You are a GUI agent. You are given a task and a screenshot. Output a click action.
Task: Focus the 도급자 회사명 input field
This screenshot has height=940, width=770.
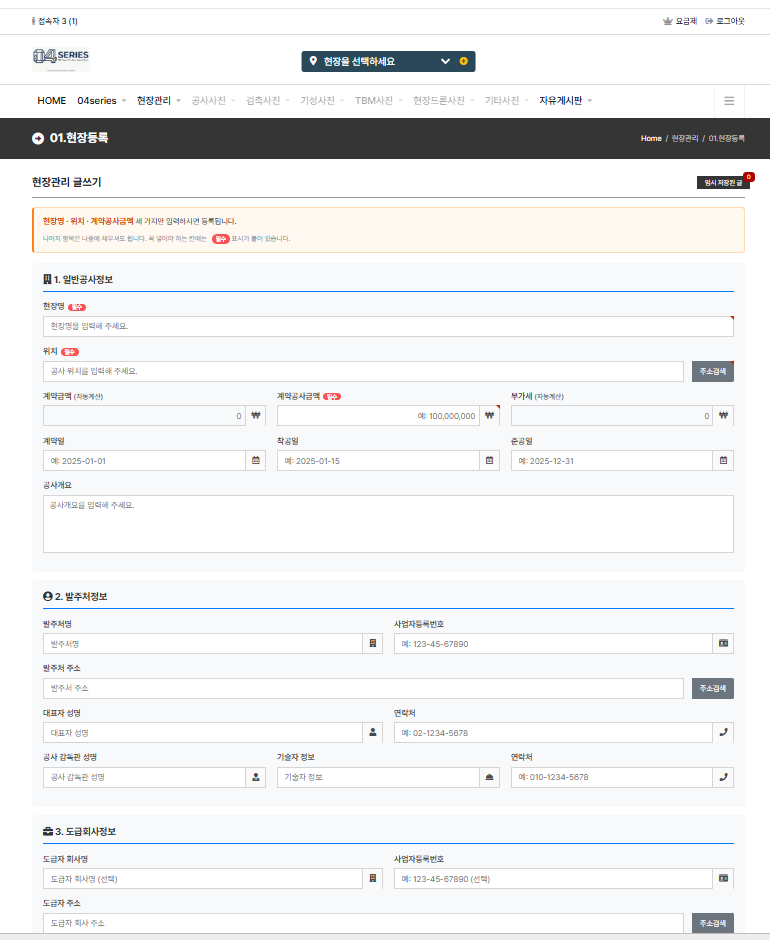pos(203,878)
